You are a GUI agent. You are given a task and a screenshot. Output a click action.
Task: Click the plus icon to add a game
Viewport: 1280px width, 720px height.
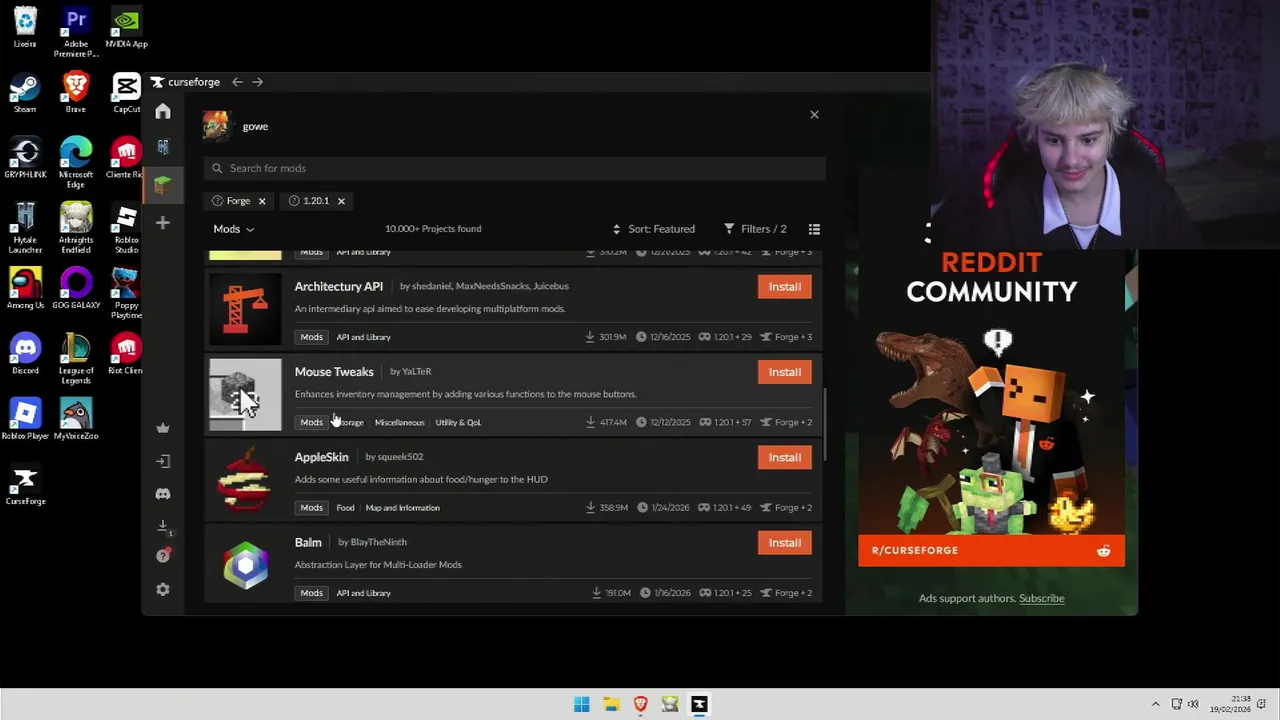(x=163, y=223)
